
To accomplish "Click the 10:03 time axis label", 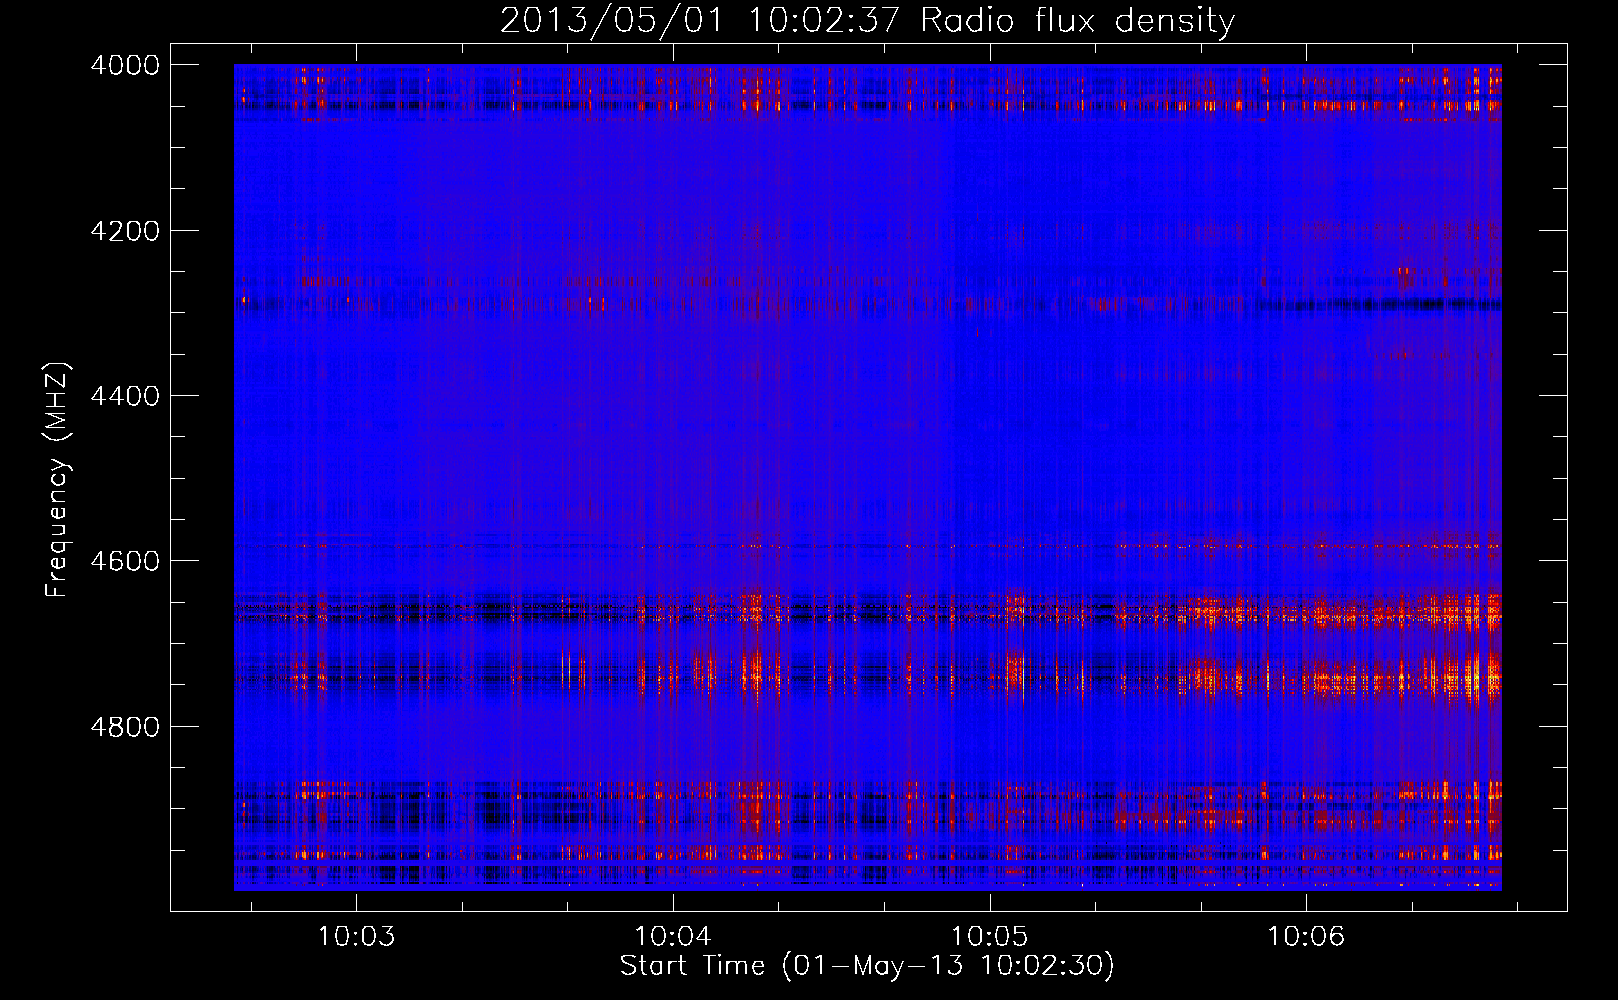I will (356, 937).
